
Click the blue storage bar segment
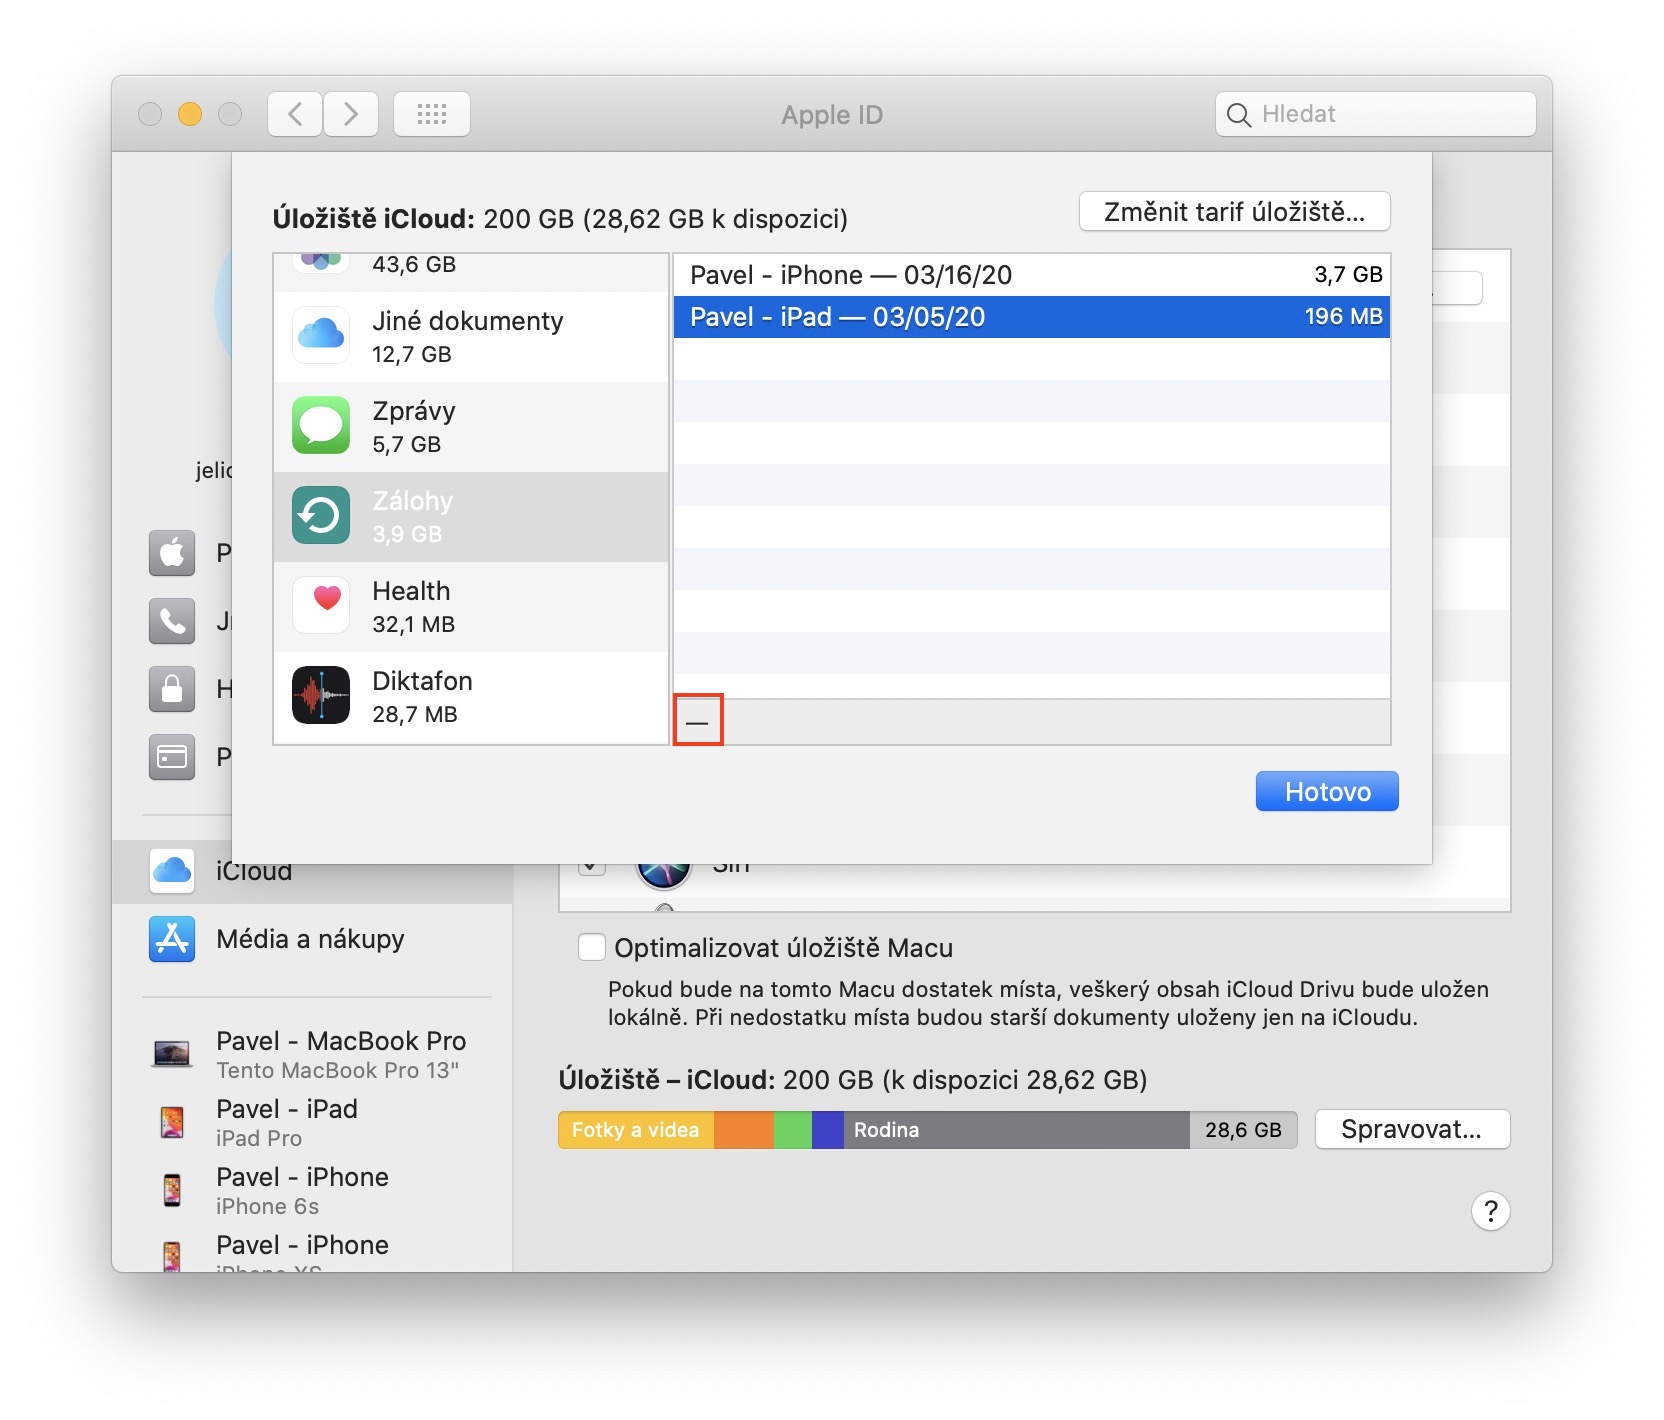828,1130
